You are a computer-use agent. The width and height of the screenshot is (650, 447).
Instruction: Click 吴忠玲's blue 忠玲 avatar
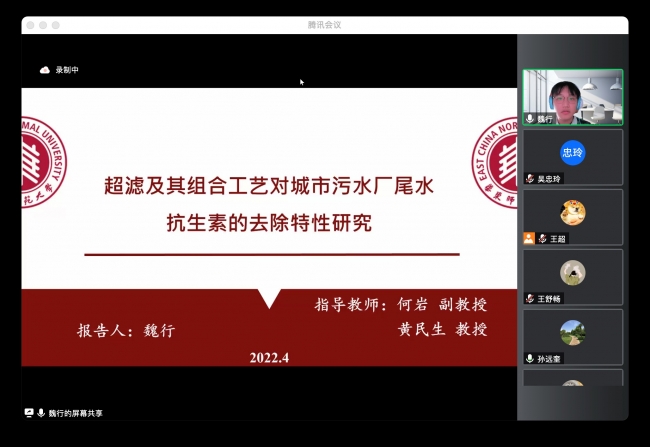[x=572, y=153]
